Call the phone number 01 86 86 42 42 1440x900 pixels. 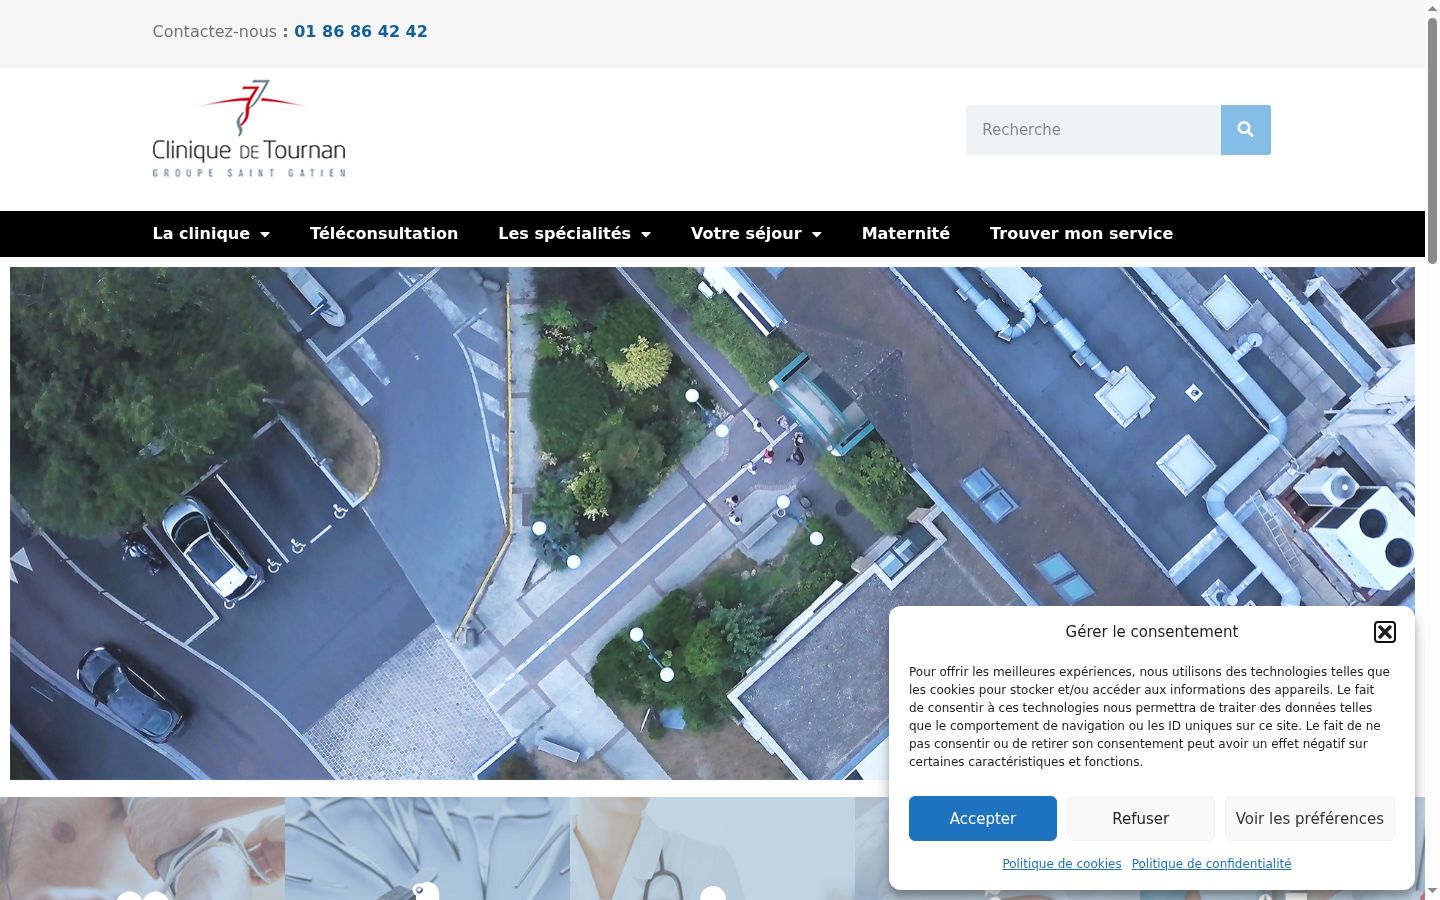(361, 32)
